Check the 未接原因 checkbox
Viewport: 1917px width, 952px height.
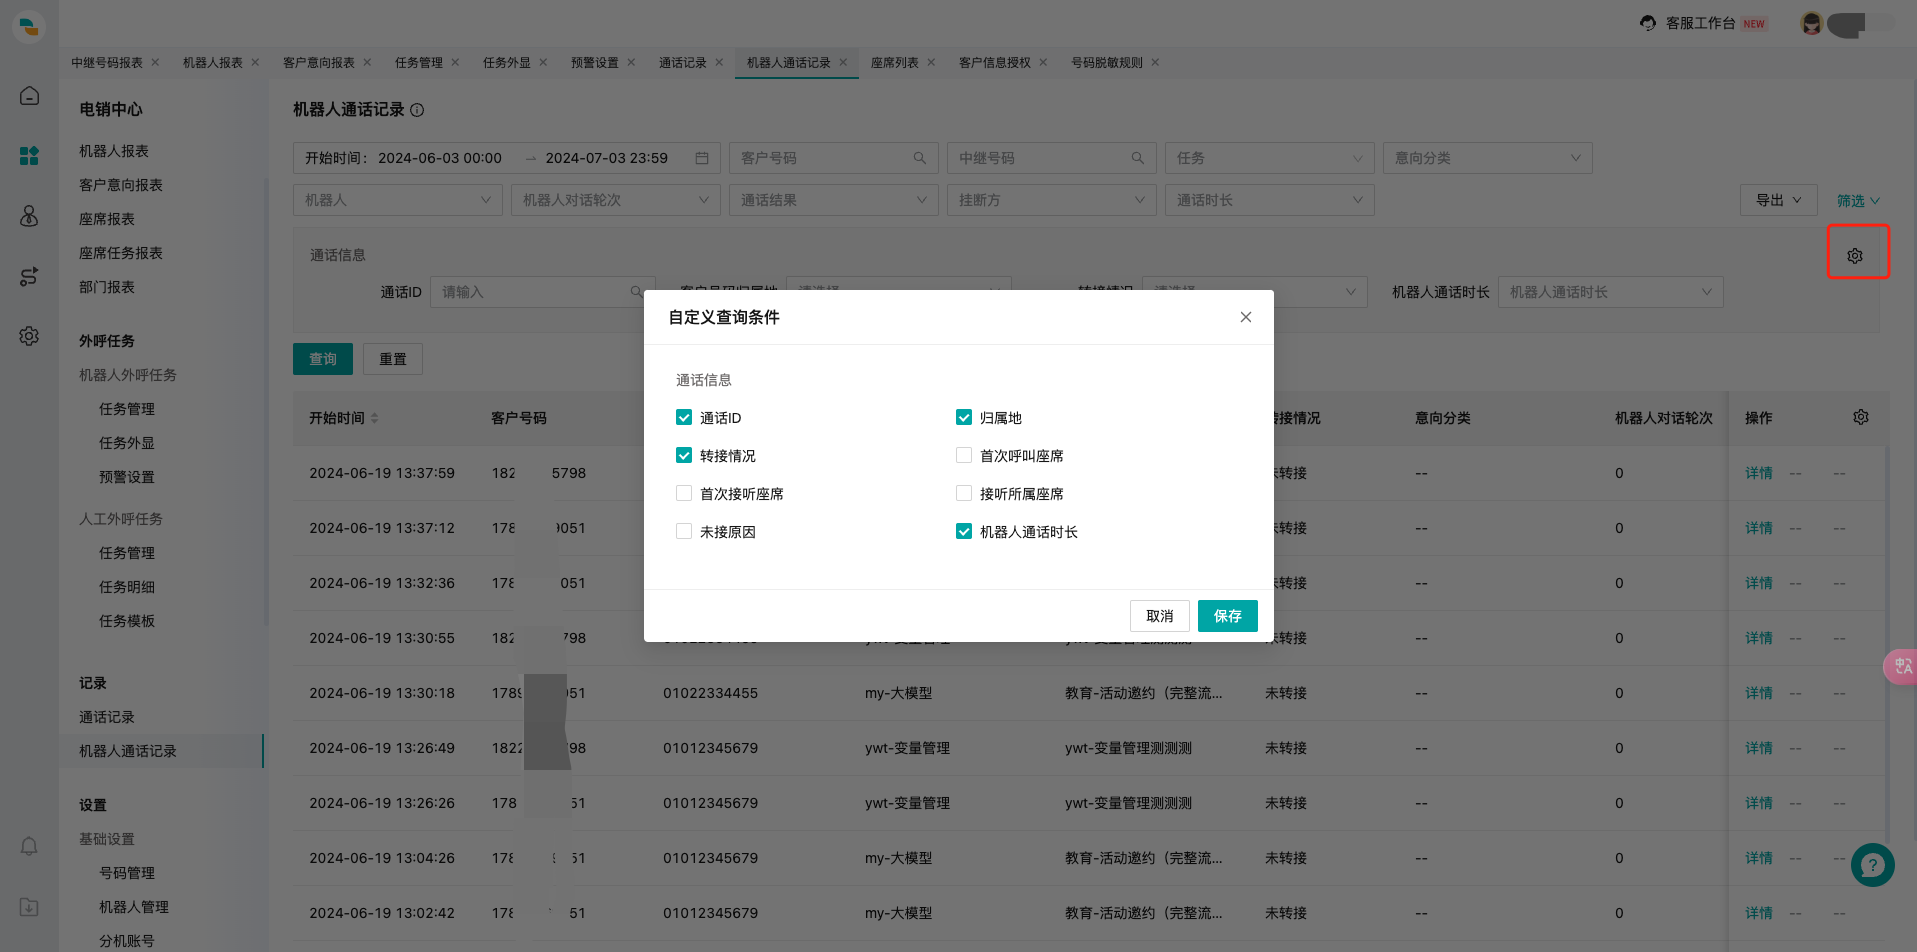pos(684,531)
